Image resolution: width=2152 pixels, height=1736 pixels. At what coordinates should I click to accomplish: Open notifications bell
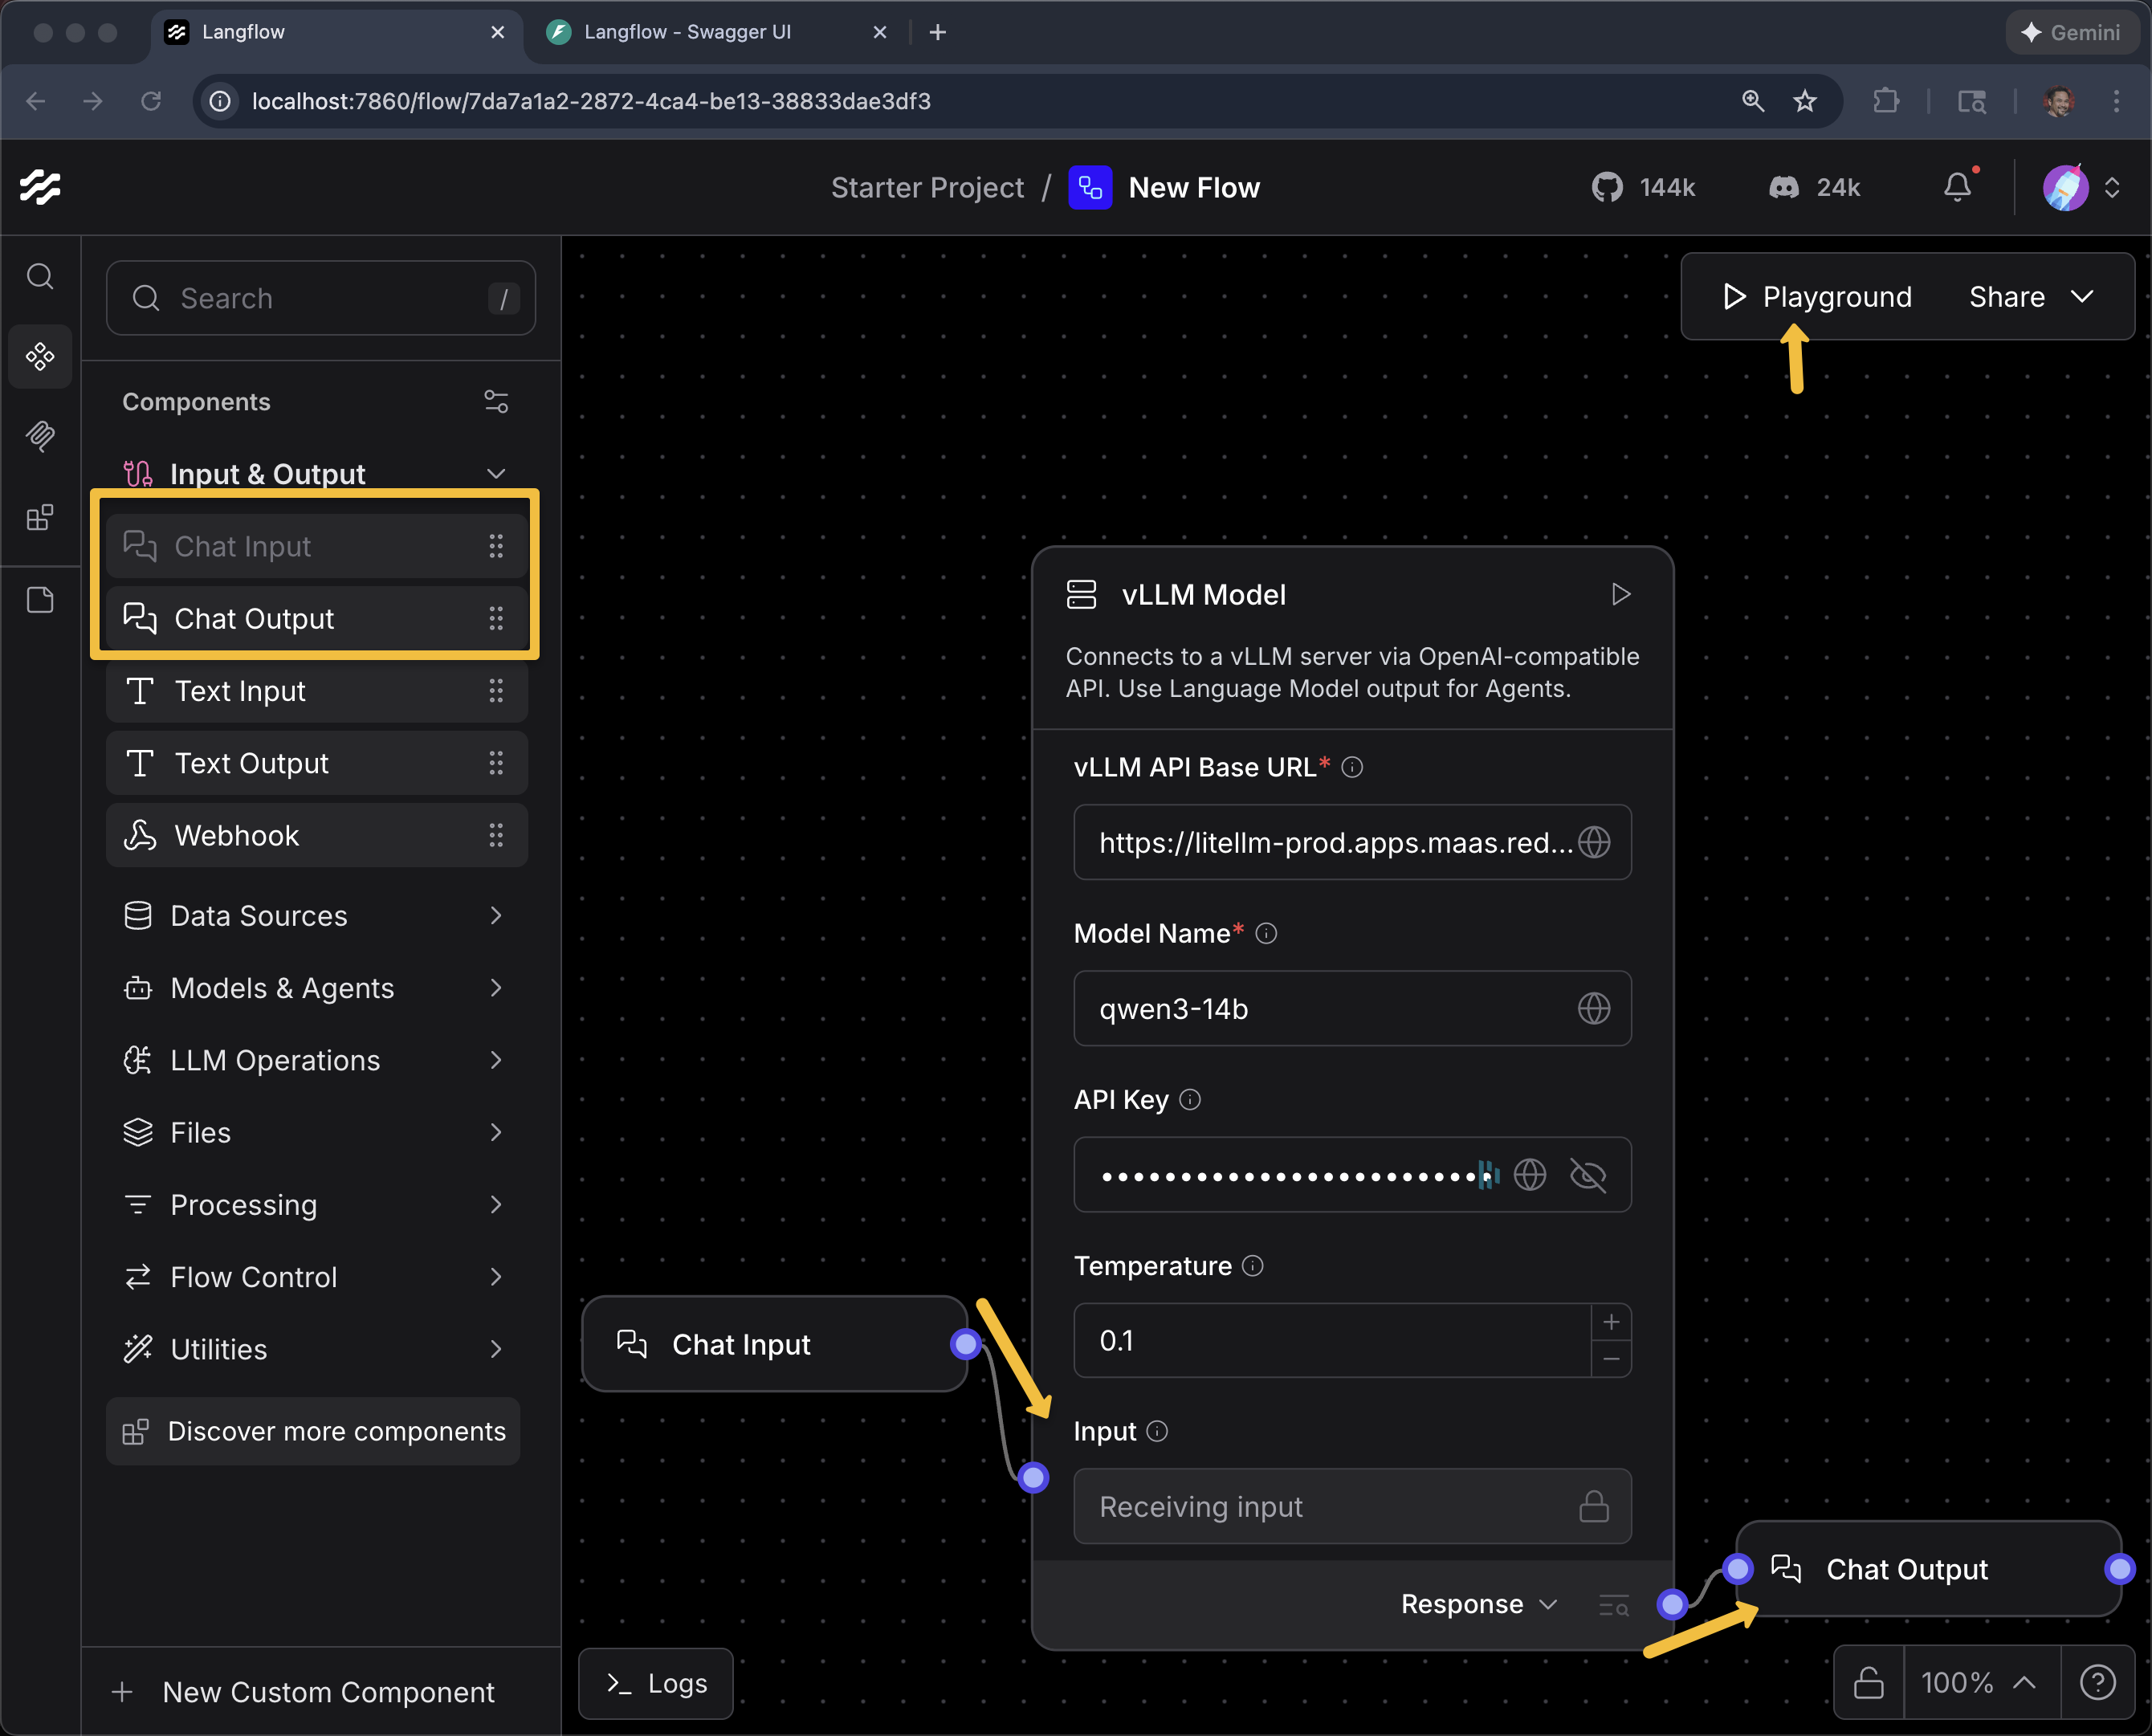pos(1957,187)
